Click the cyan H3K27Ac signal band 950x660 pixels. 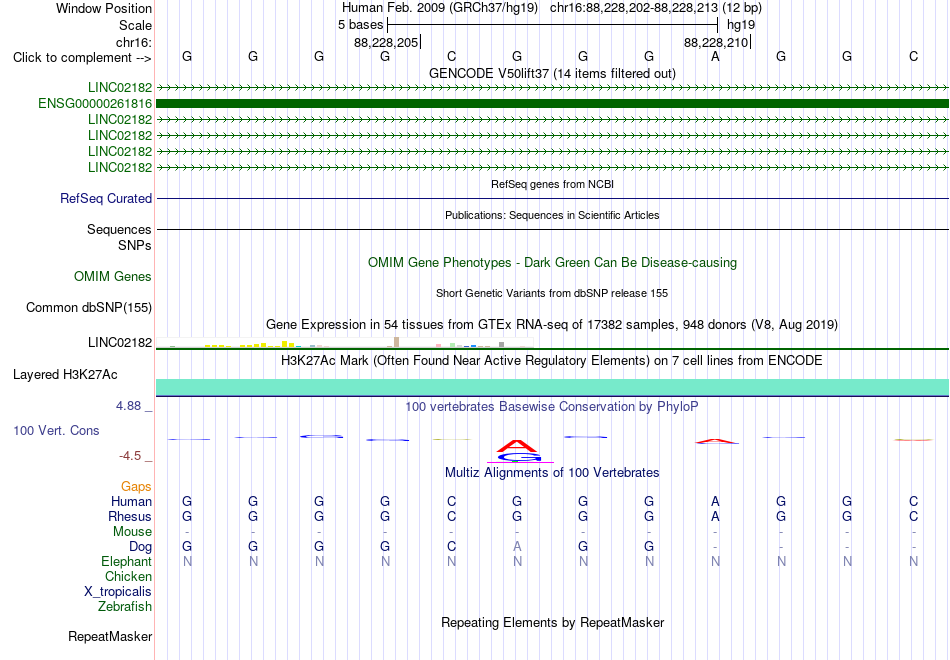click(x=553, y=387)
